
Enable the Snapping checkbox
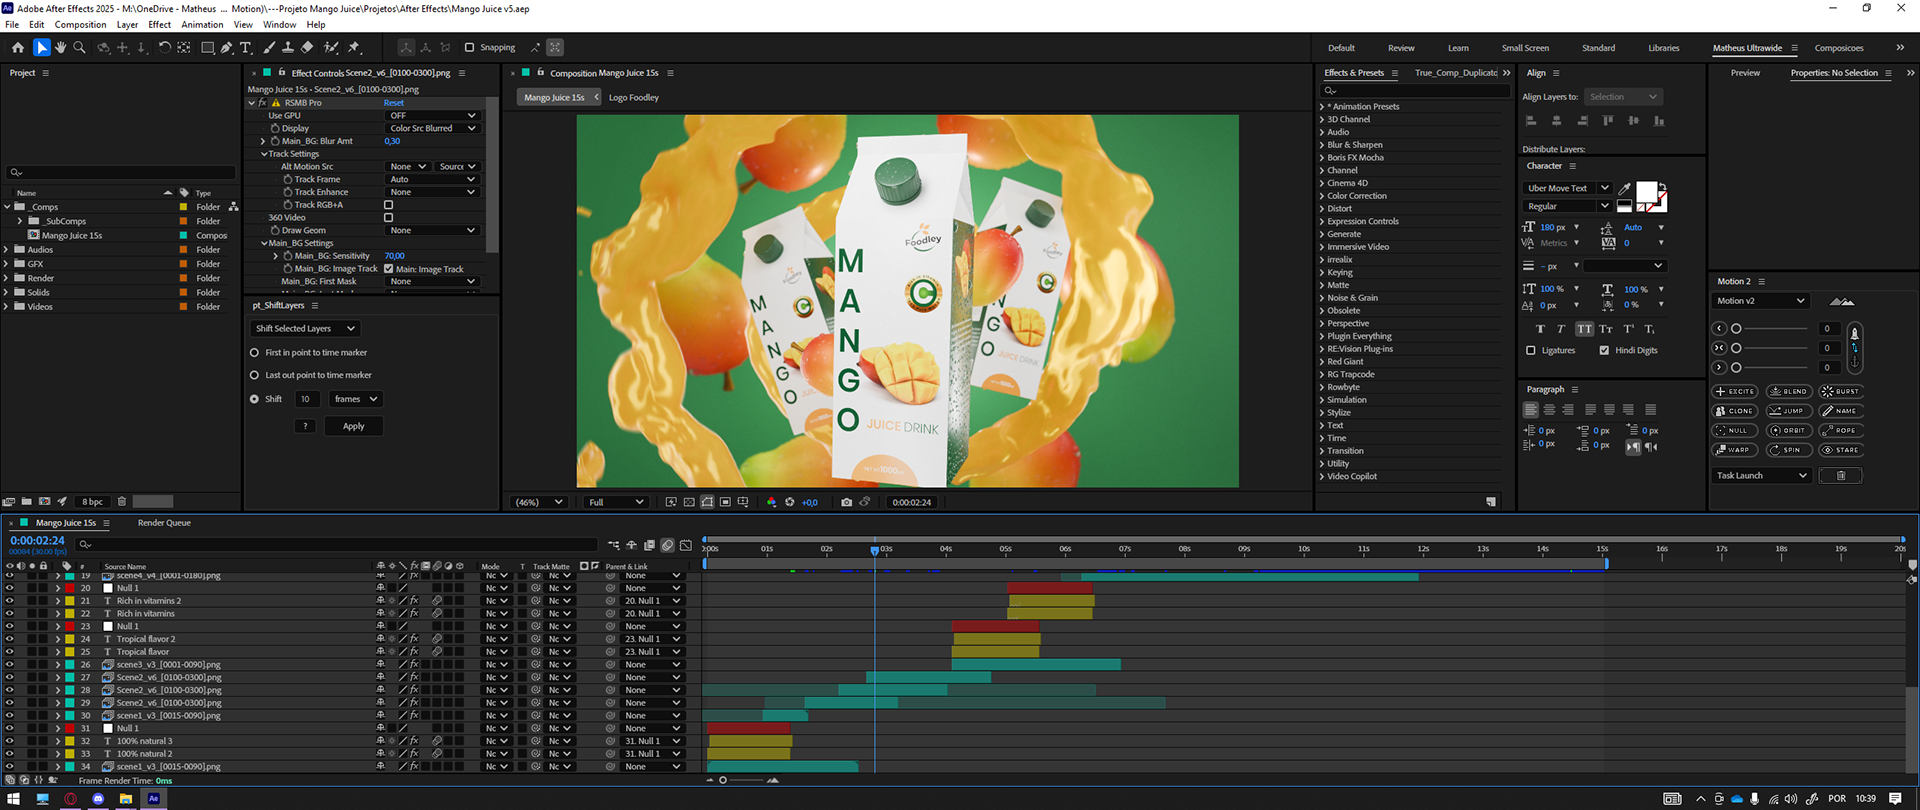point(469,47)
